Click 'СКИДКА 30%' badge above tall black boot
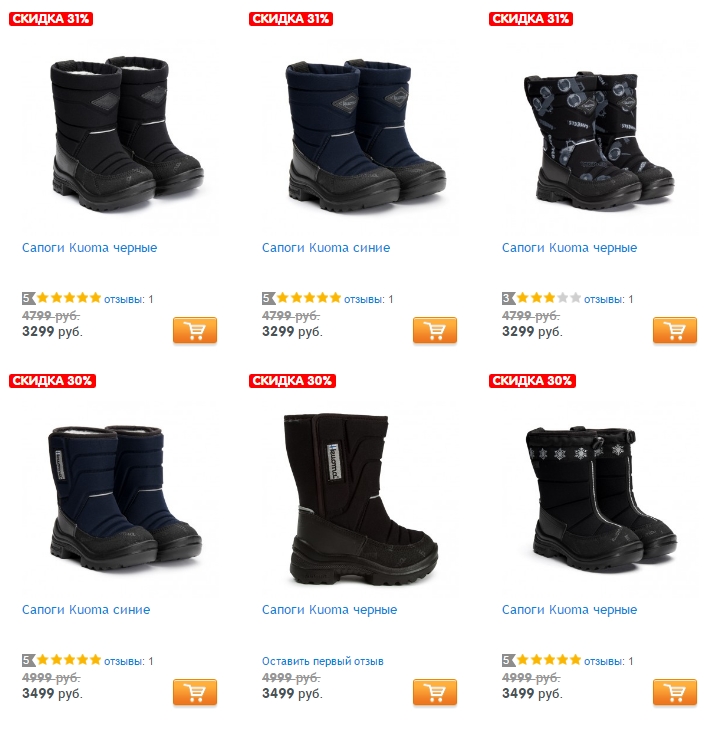The width and height of the screenshot is (719, 731). [x=292, y=381]
